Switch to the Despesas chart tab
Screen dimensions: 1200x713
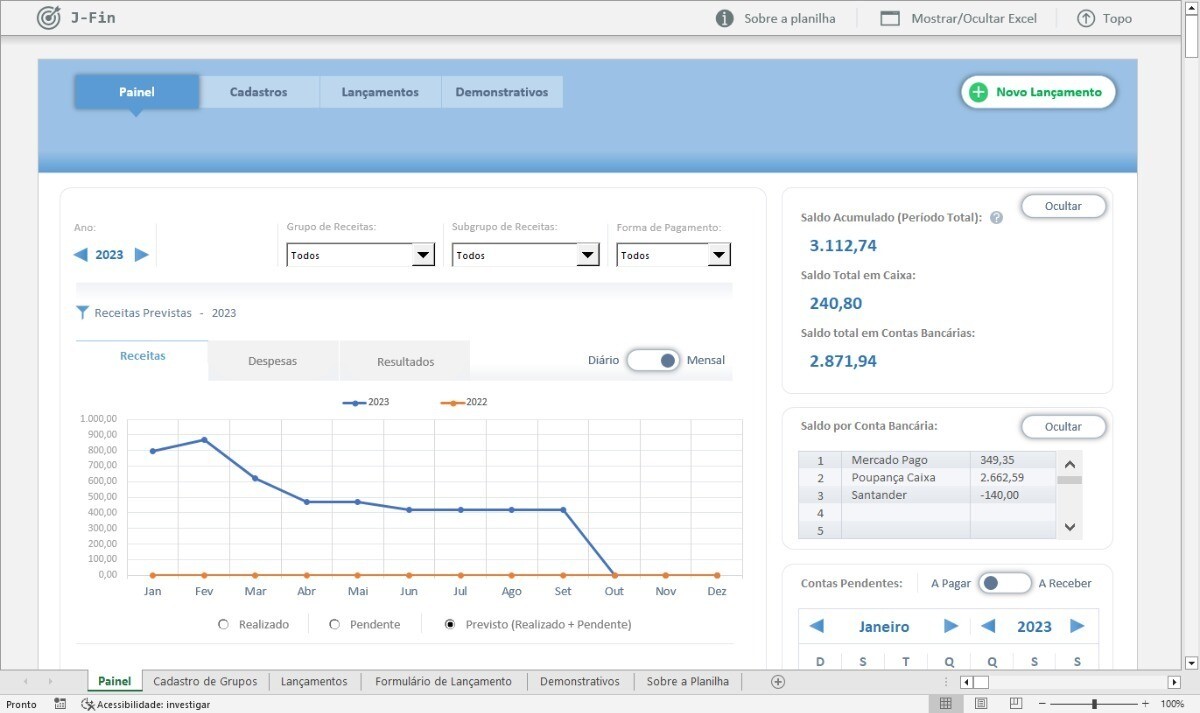point(272,361)
